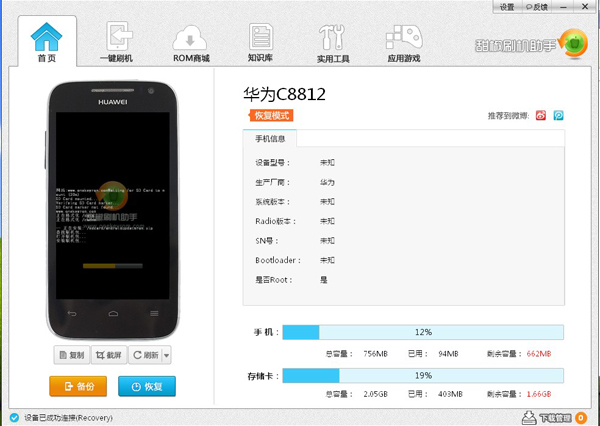Select the 手机信息 phone info tab
This screenshot has width=600, height=426.
click(x=270, y=139)
